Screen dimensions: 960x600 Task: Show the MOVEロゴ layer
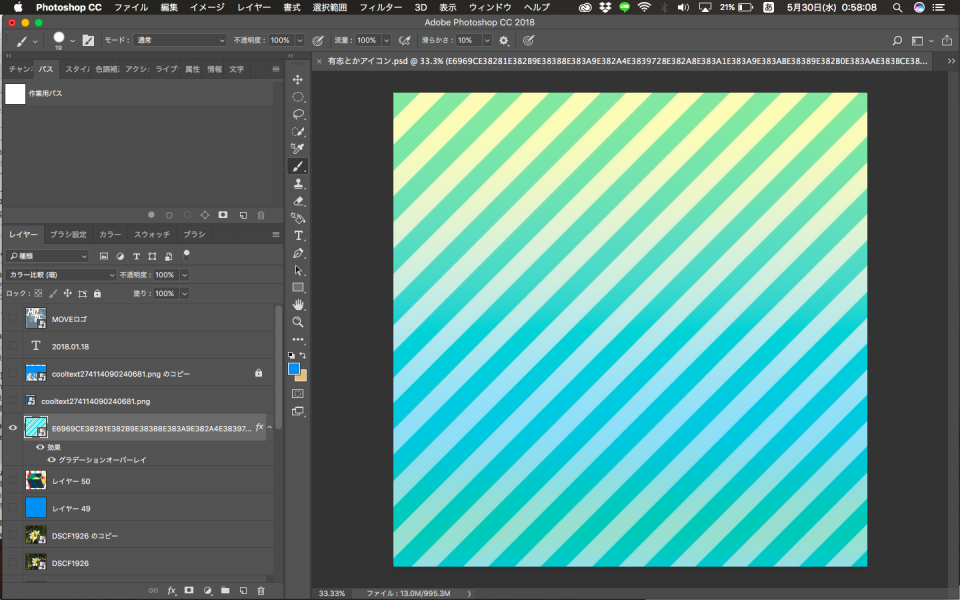click(x=13, y=319)
